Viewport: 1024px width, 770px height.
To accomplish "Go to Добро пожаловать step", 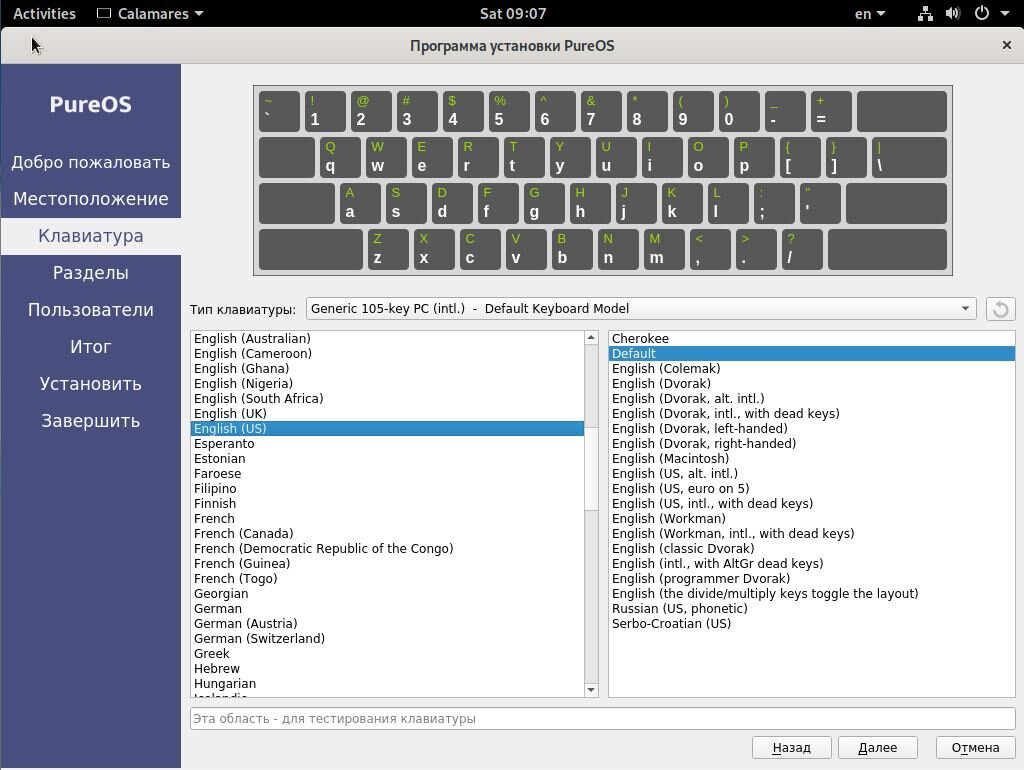I will pyautogui.click(x=91, y=162).
